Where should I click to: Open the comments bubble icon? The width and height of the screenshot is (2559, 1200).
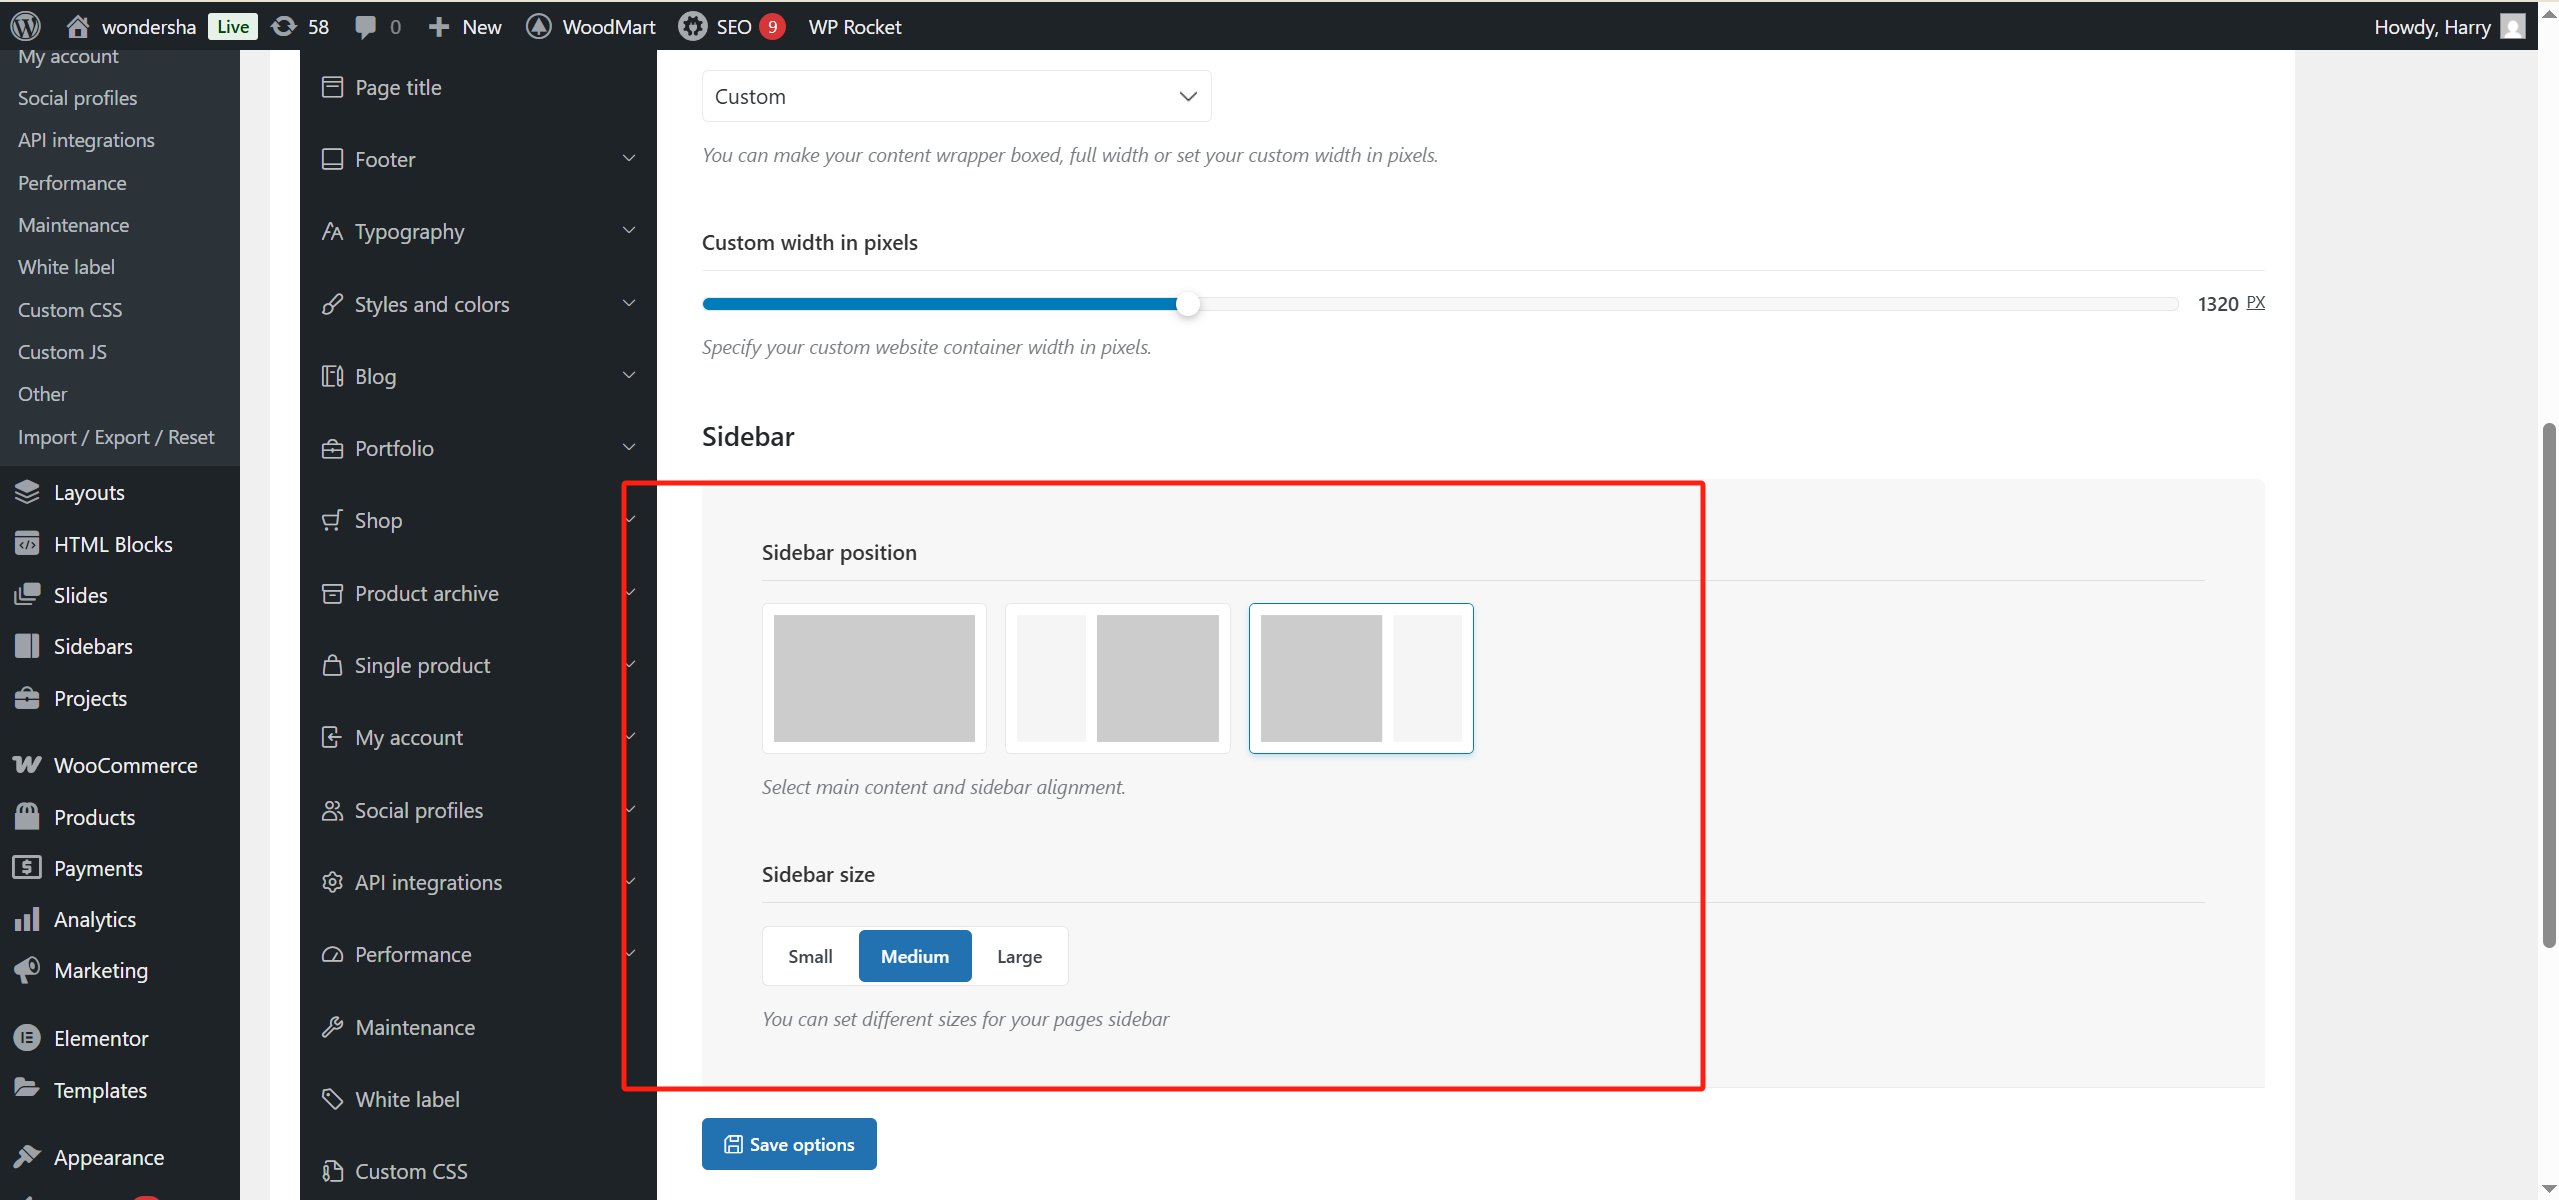point(366,26)
